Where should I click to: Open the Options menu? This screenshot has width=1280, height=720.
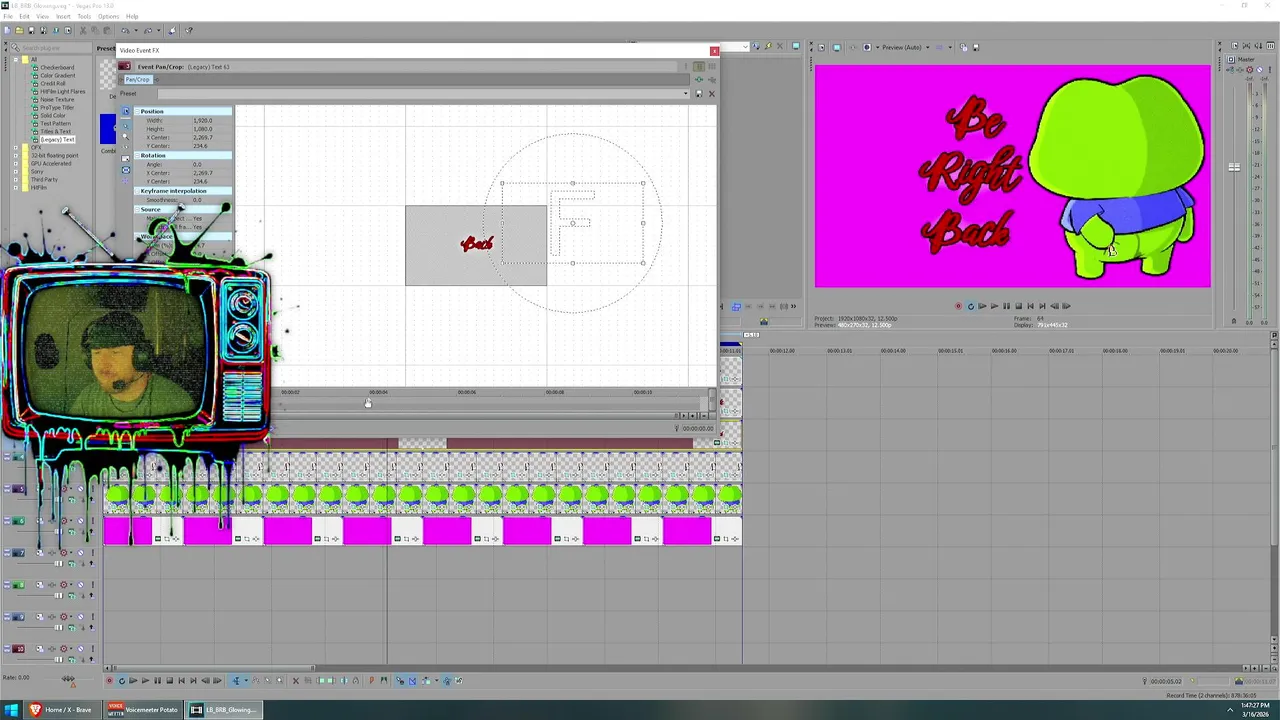coord(107,16)
